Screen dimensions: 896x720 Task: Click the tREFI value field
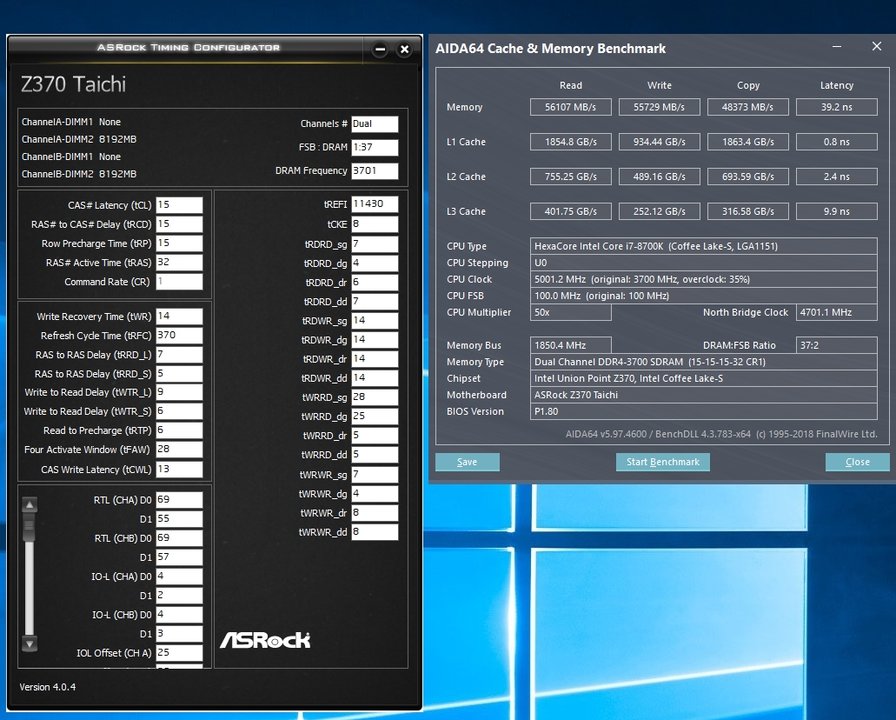click(x=375, y=204)
